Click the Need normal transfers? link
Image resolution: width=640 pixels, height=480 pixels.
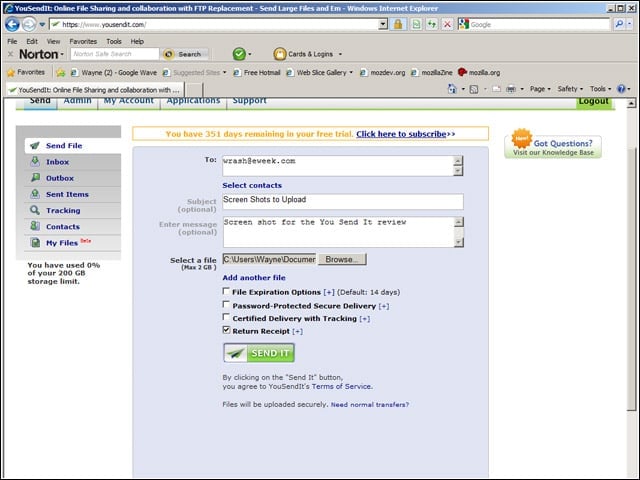click(370, 404)
